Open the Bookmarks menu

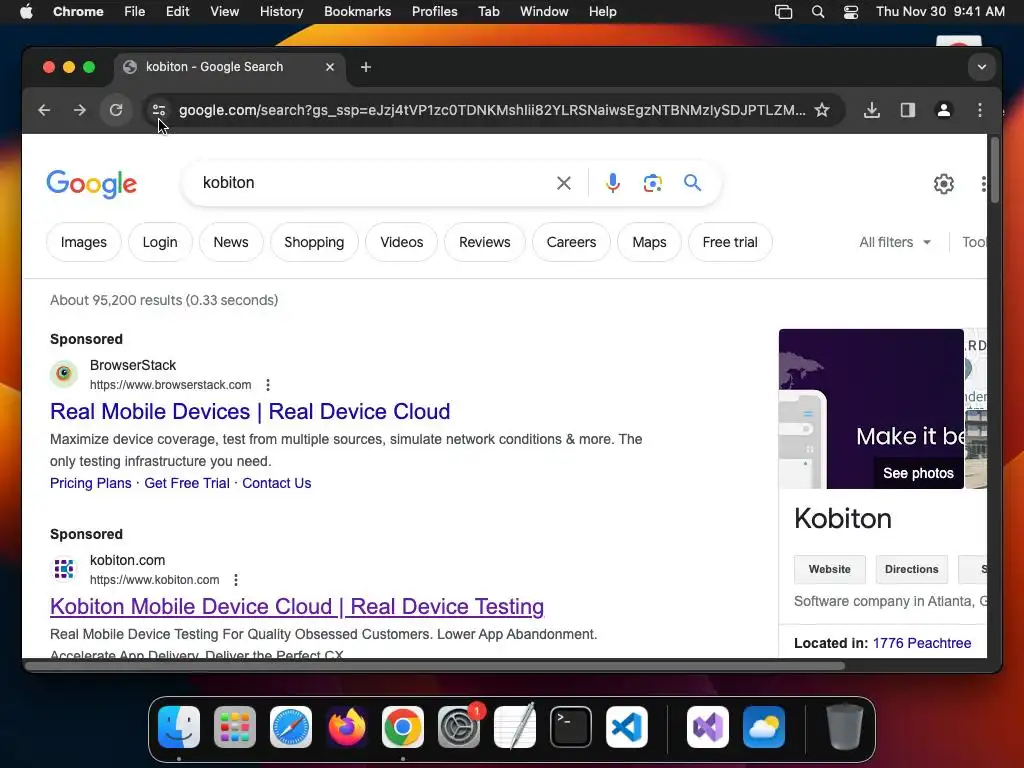point(357,12)
